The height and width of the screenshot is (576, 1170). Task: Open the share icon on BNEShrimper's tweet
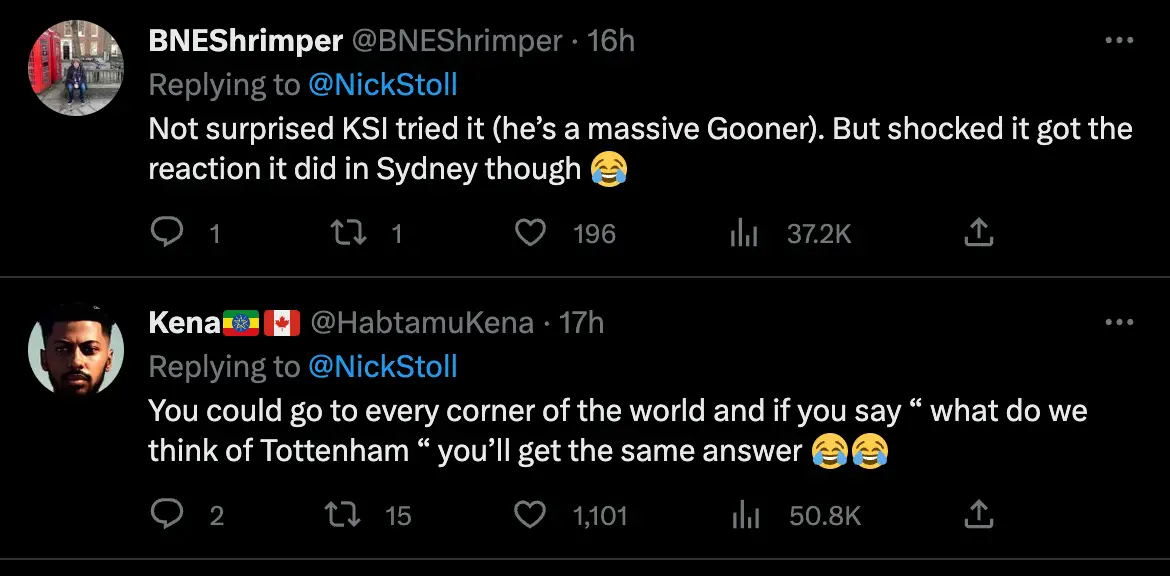978,231
